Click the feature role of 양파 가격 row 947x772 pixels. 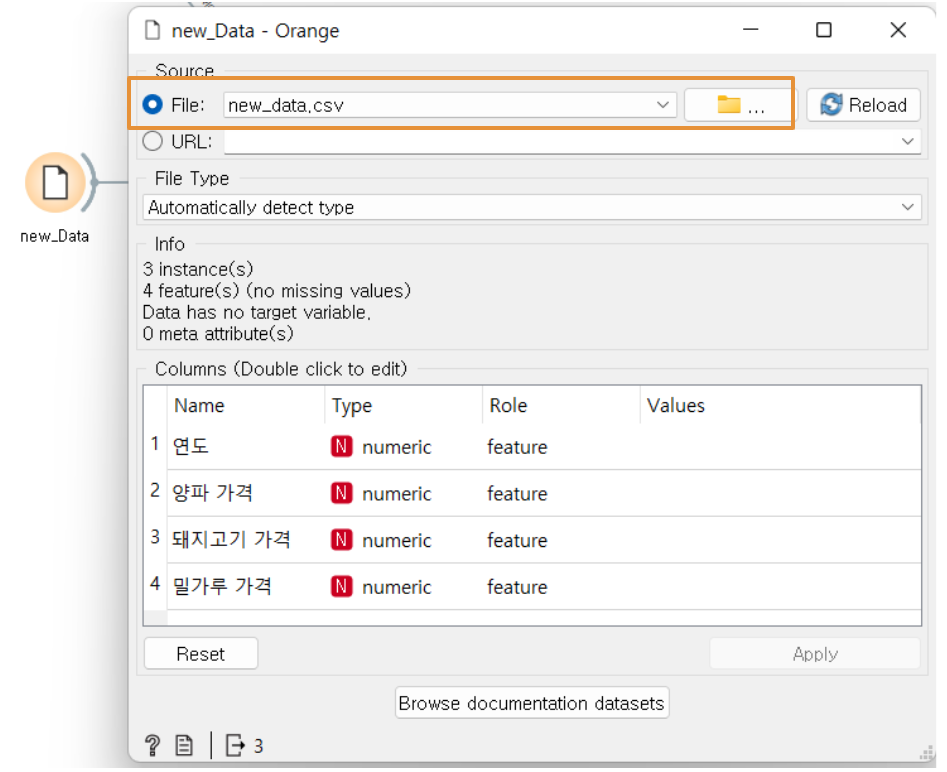(x=517, y=494)
